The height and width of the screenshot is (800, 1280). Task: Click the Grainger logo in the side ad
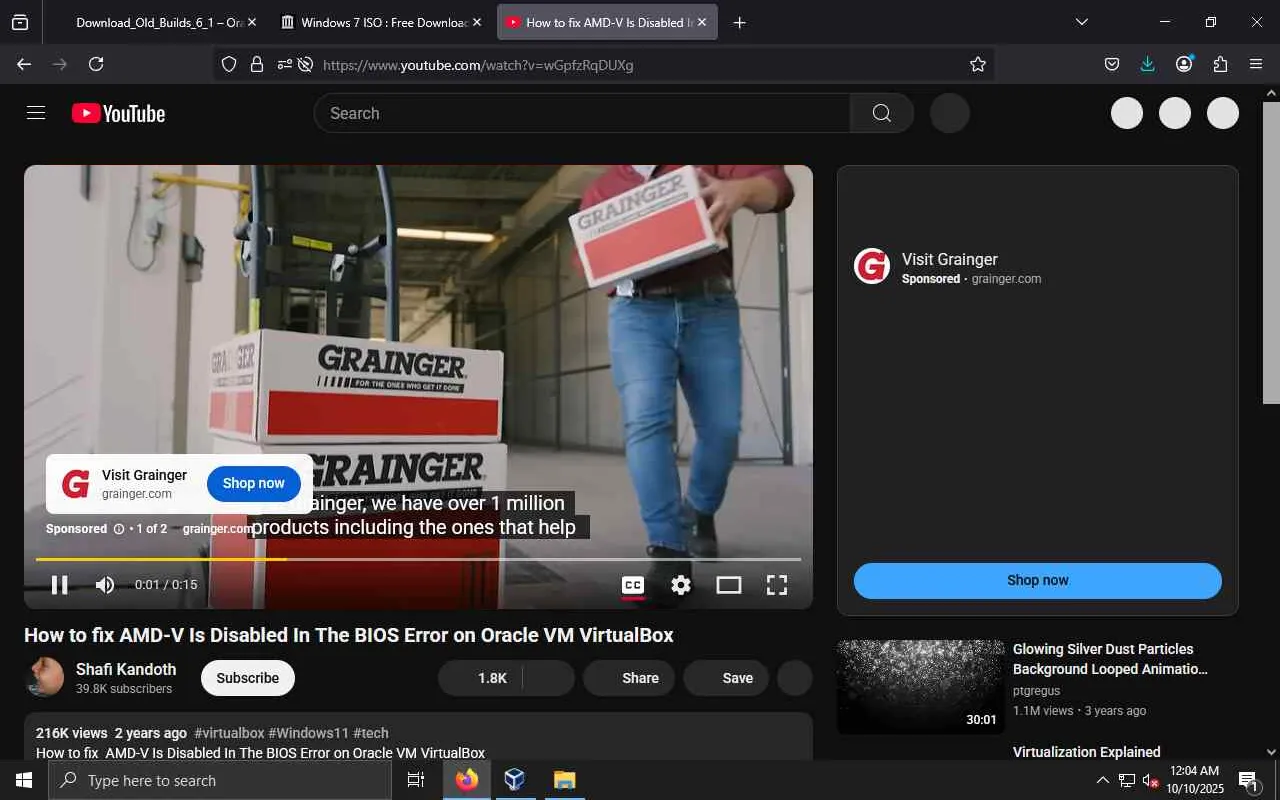[872, 267]
